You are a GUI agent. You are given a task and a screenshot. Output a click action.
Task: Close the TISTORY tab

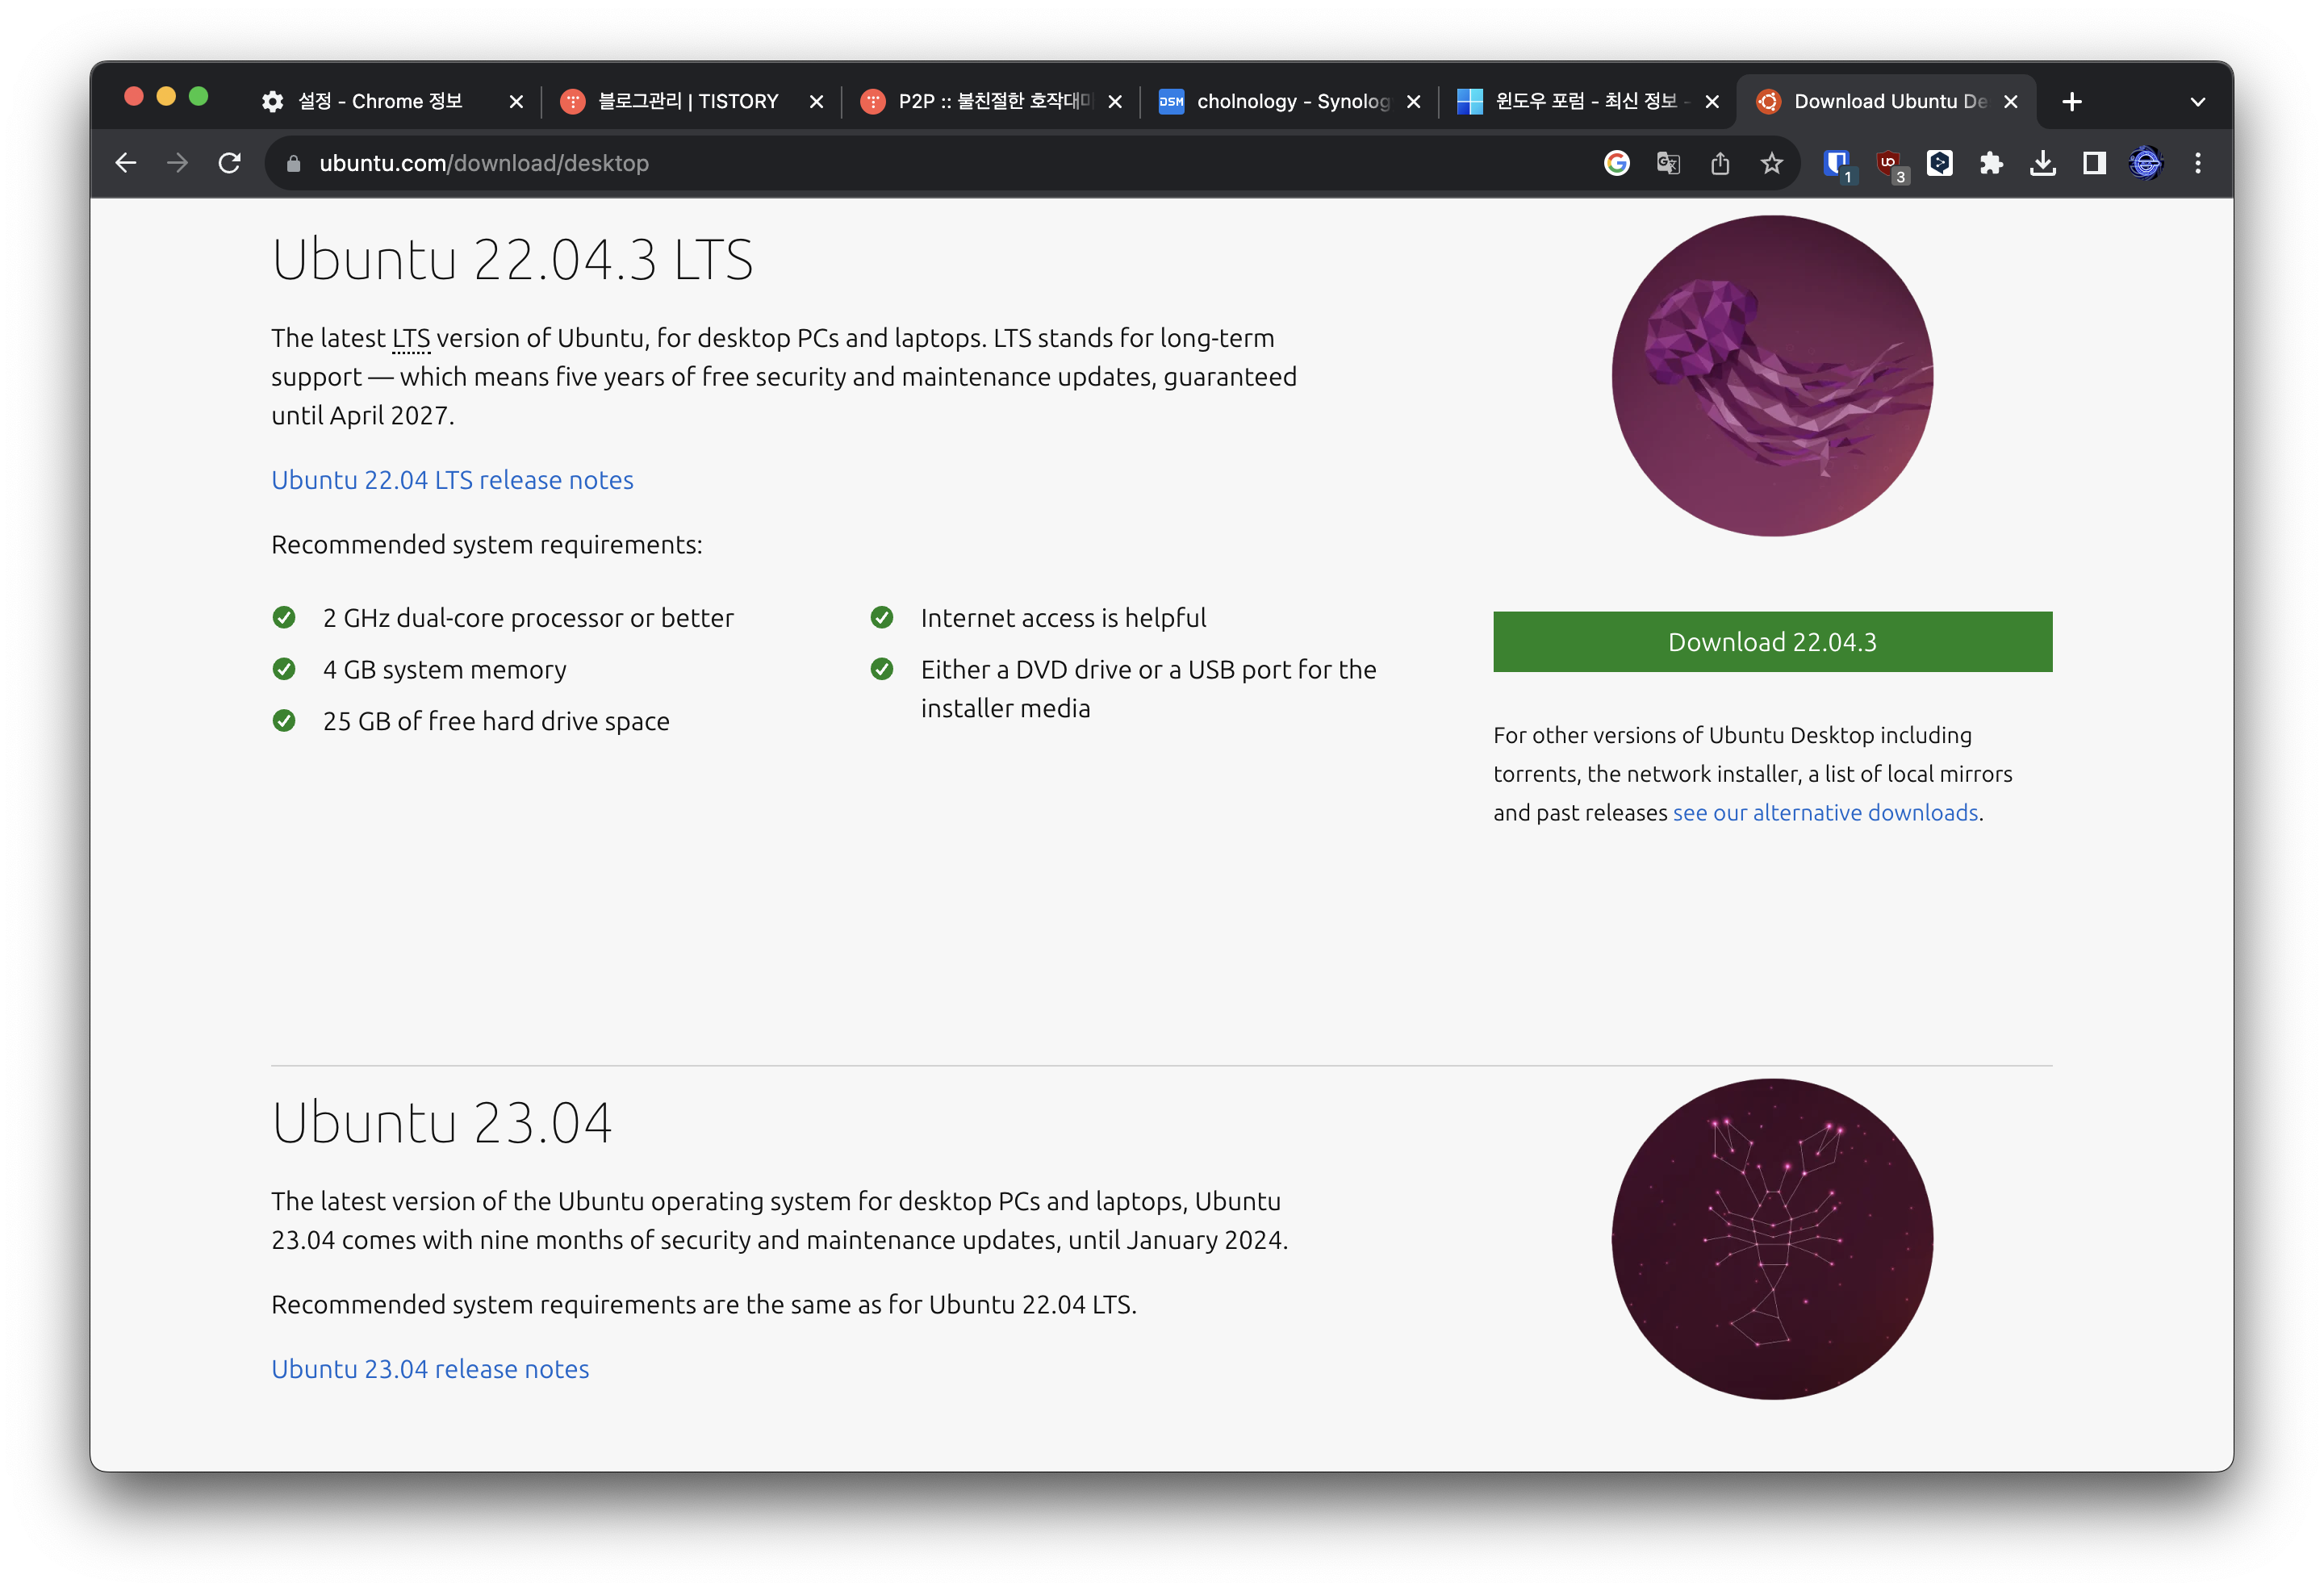(x=816, y=102)
